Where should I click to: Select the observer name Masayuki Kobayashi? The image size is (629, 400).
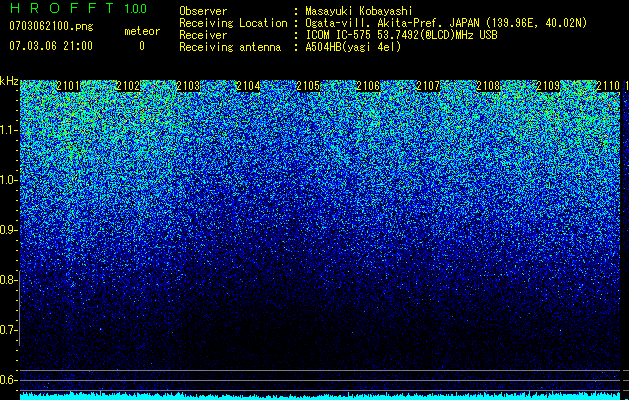[x=359, y=11]
